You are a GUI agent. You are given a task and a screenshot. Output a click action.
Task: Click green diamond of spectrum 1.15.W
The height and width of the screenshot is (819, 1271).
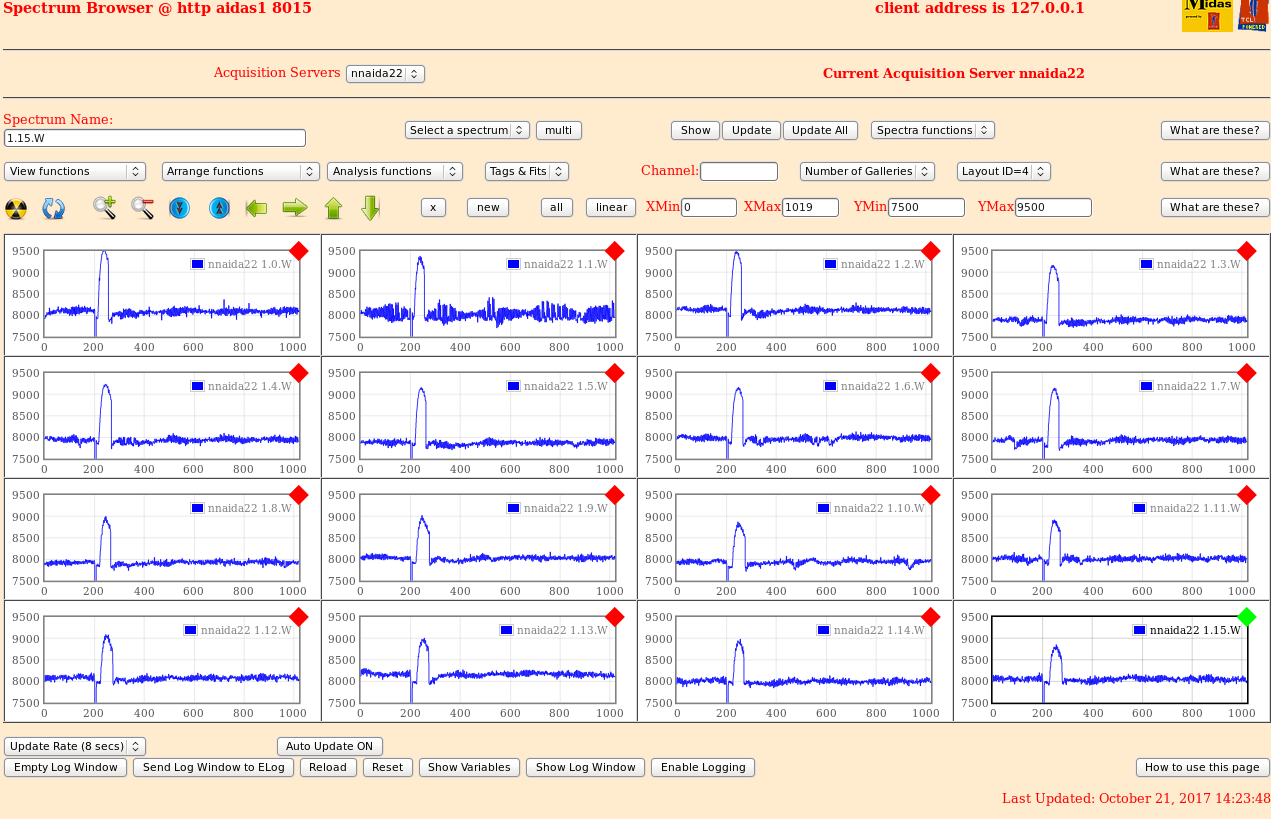[x=1246, y=617]
